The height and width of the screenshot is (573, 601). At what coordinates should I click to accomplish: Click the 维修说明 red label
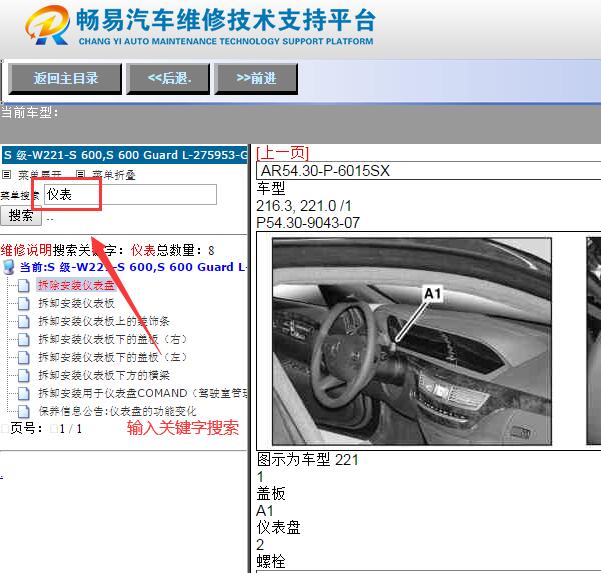pos(26,250)
